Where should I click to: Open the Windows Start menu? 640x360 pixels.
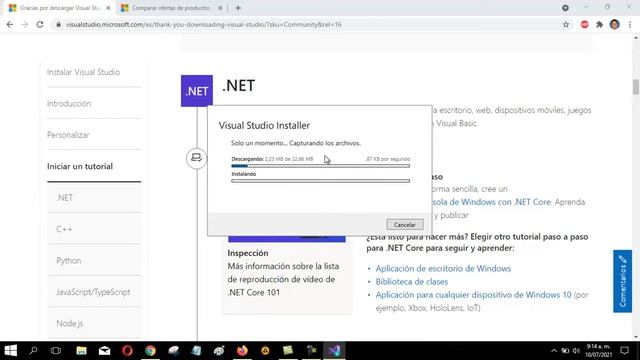[x=10, y=351]
